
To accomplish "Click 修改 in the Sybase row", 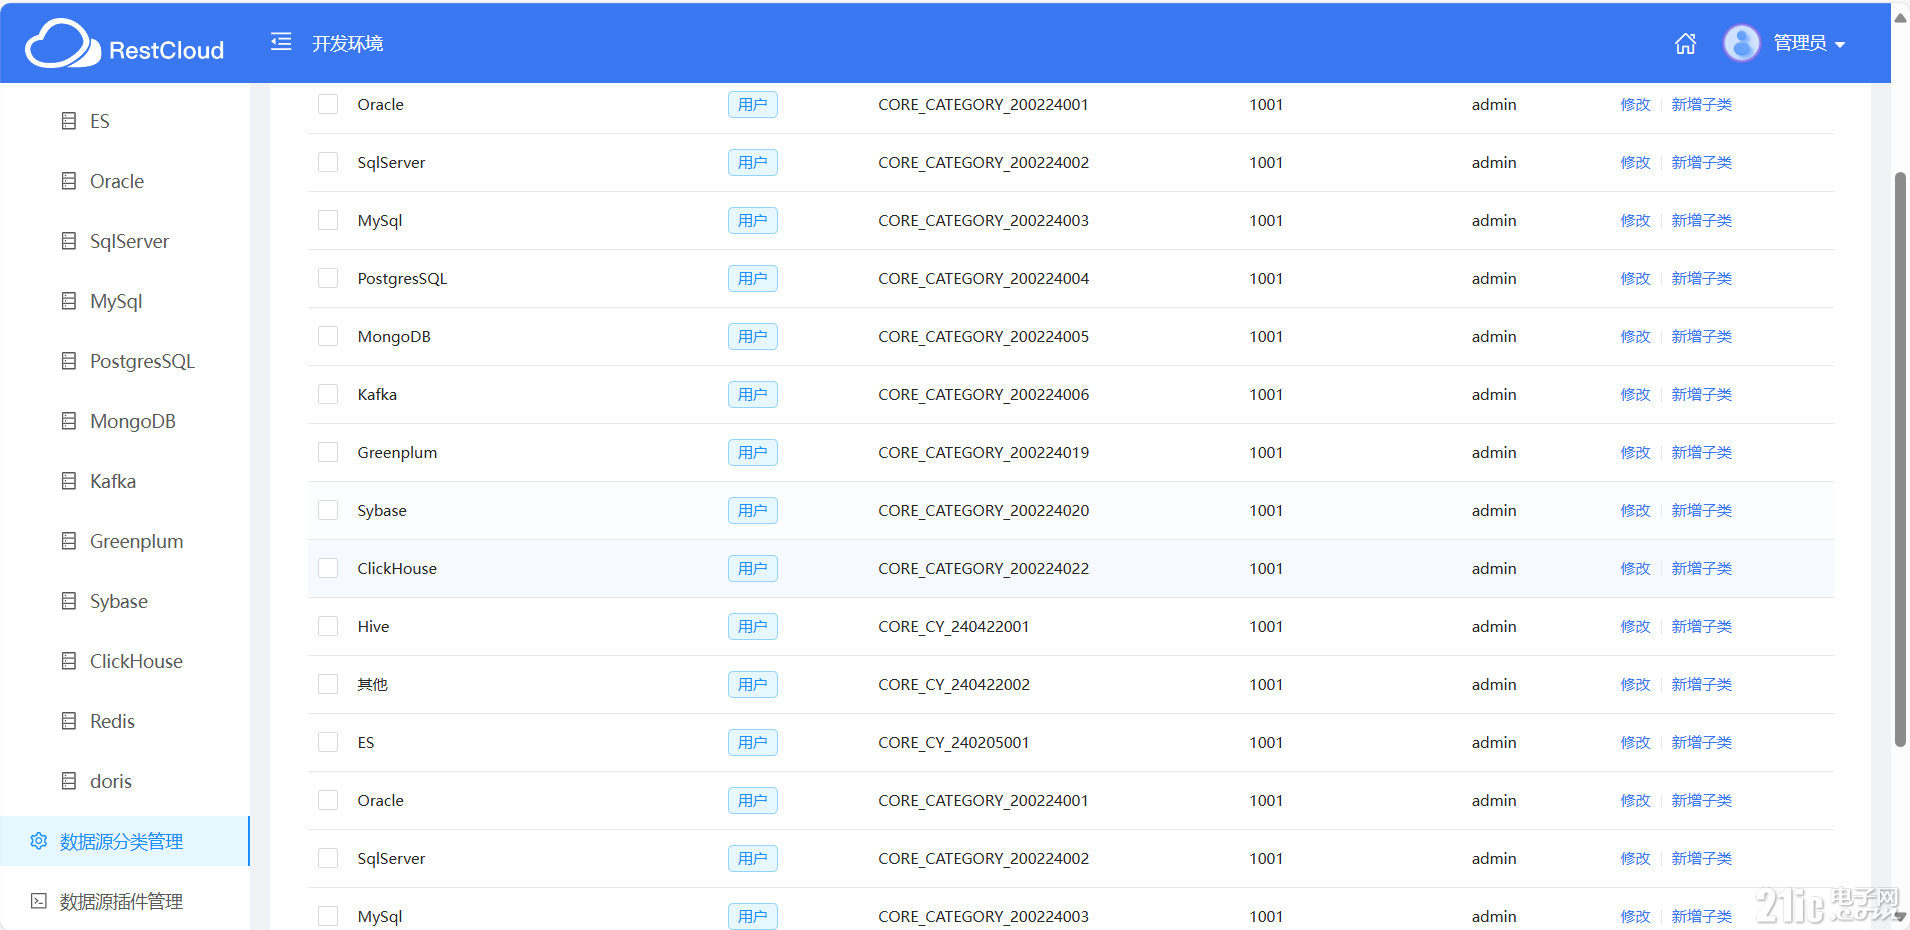I will tap(1636, 510).
